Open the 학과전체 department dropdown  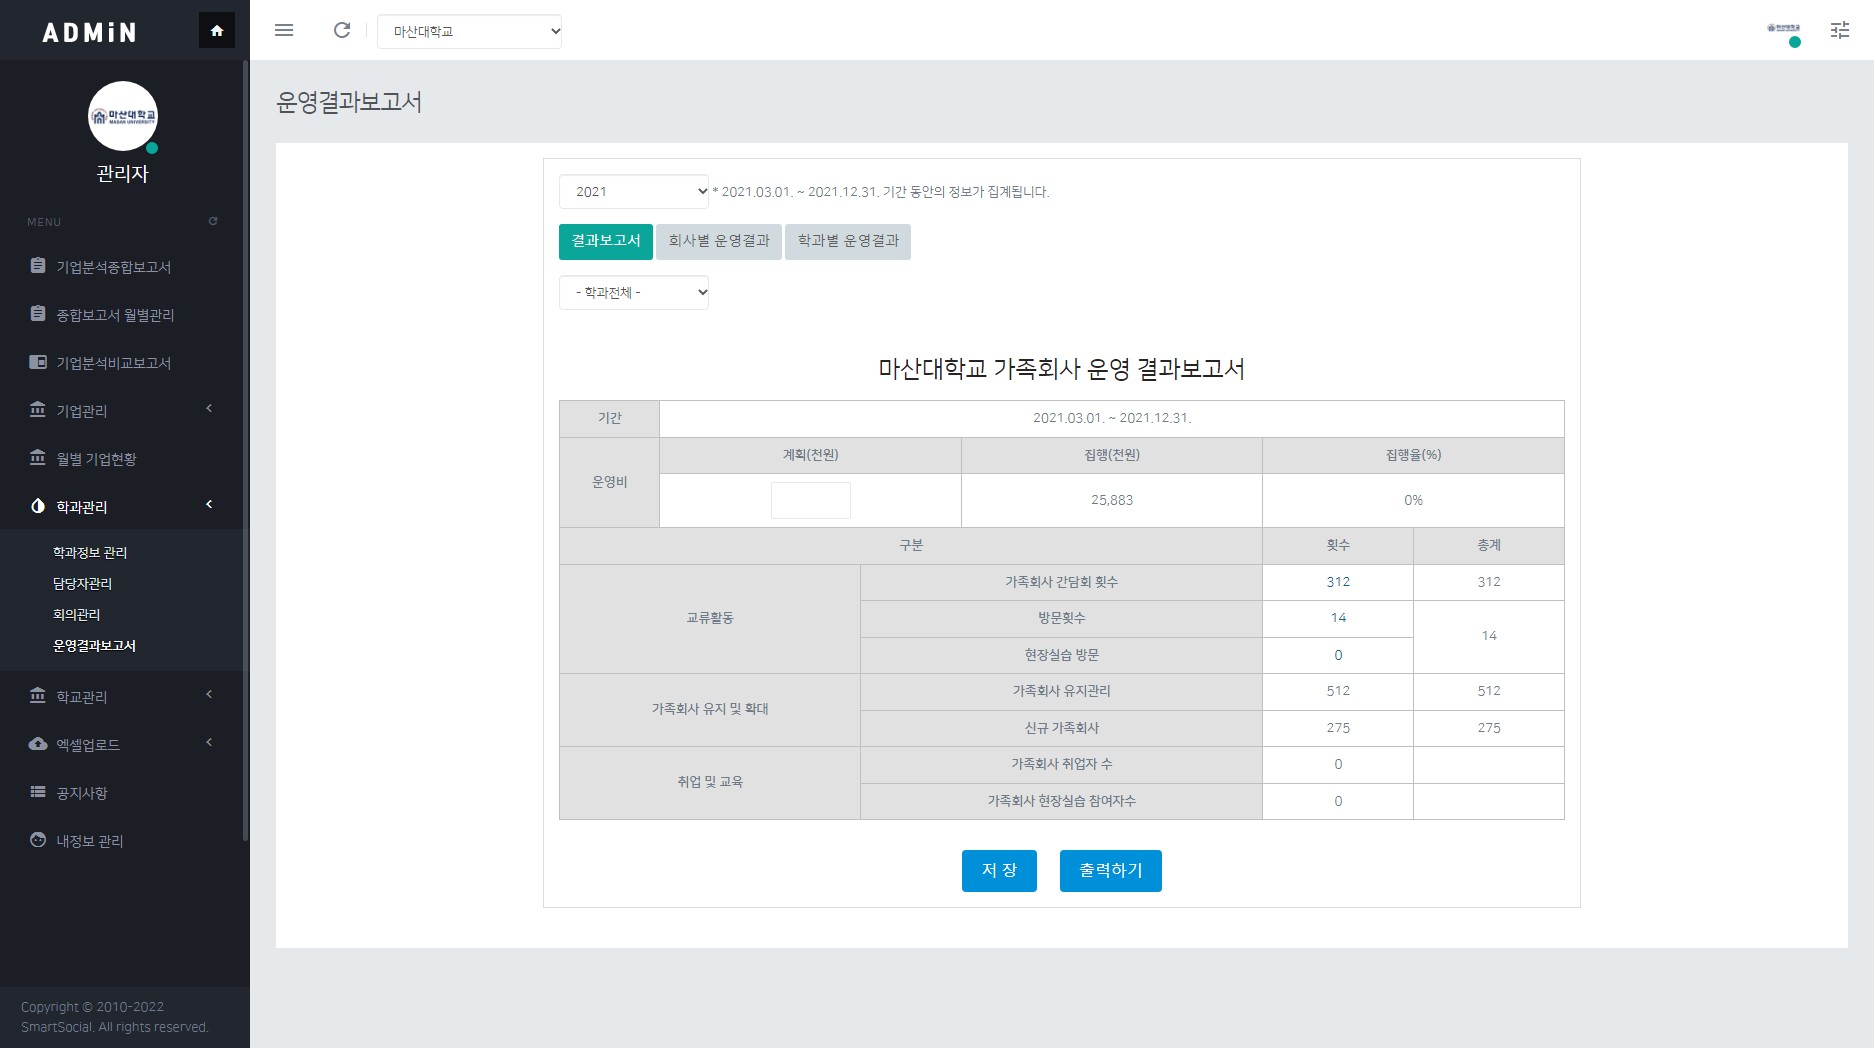[x=633, y=293]
